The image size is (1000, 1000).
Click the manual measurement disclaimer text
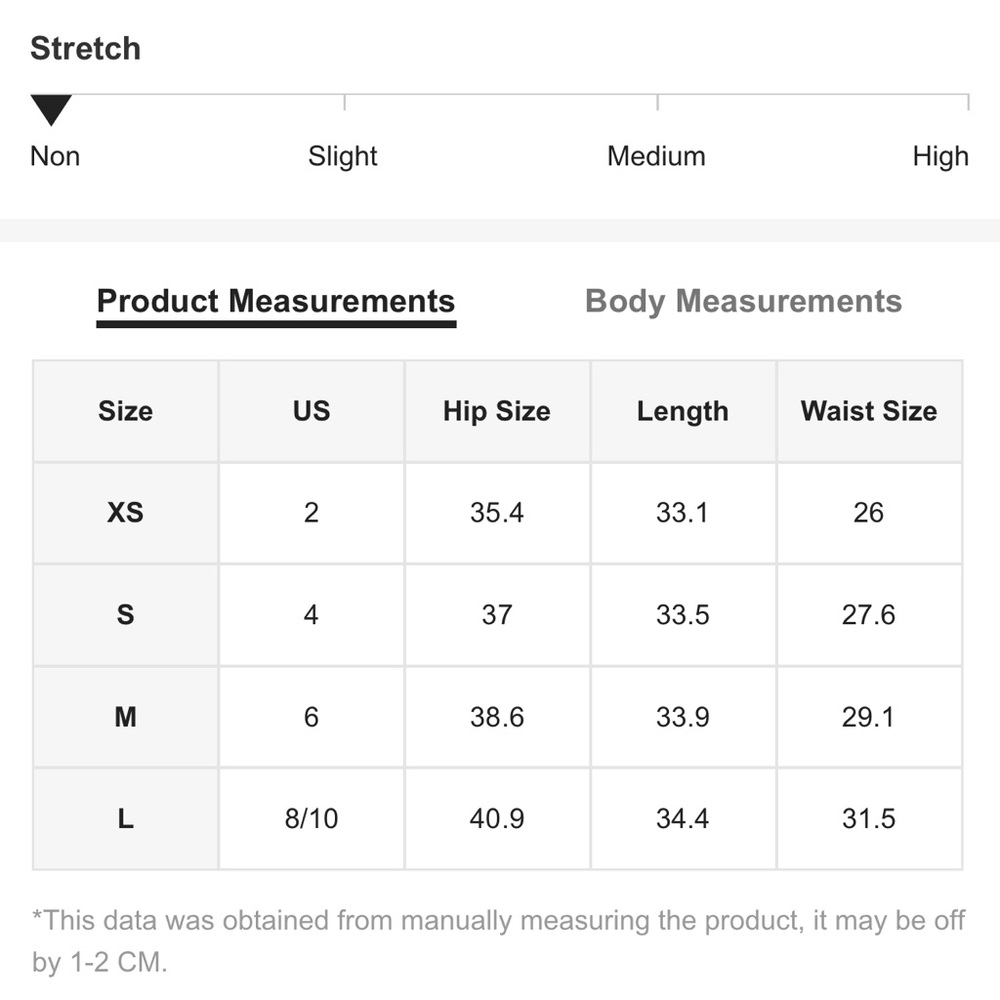[498, 941]
